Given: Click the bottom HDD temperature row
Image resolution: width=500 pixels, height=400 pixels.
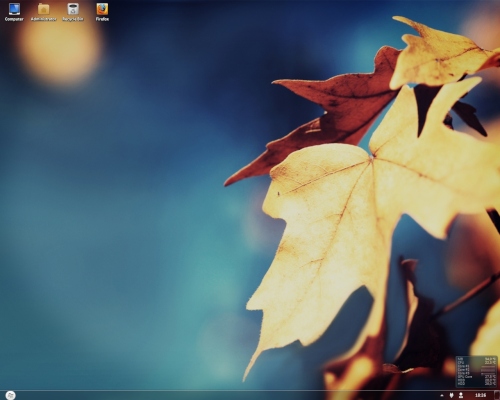Looking at the screenshot, I should pos(477,384).
